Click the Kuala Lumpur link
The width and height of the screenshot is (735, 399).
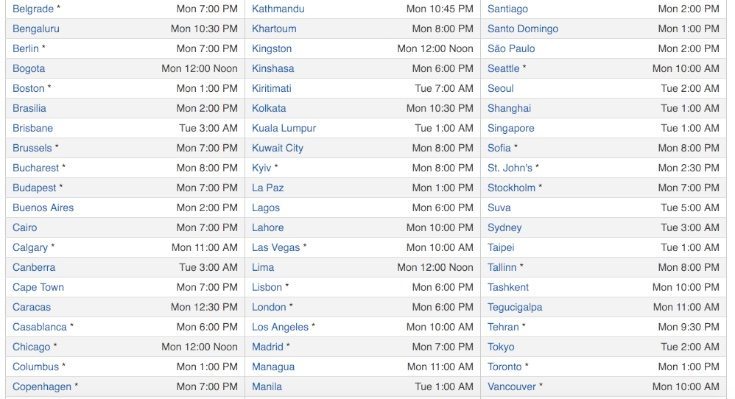pos(284,128)
